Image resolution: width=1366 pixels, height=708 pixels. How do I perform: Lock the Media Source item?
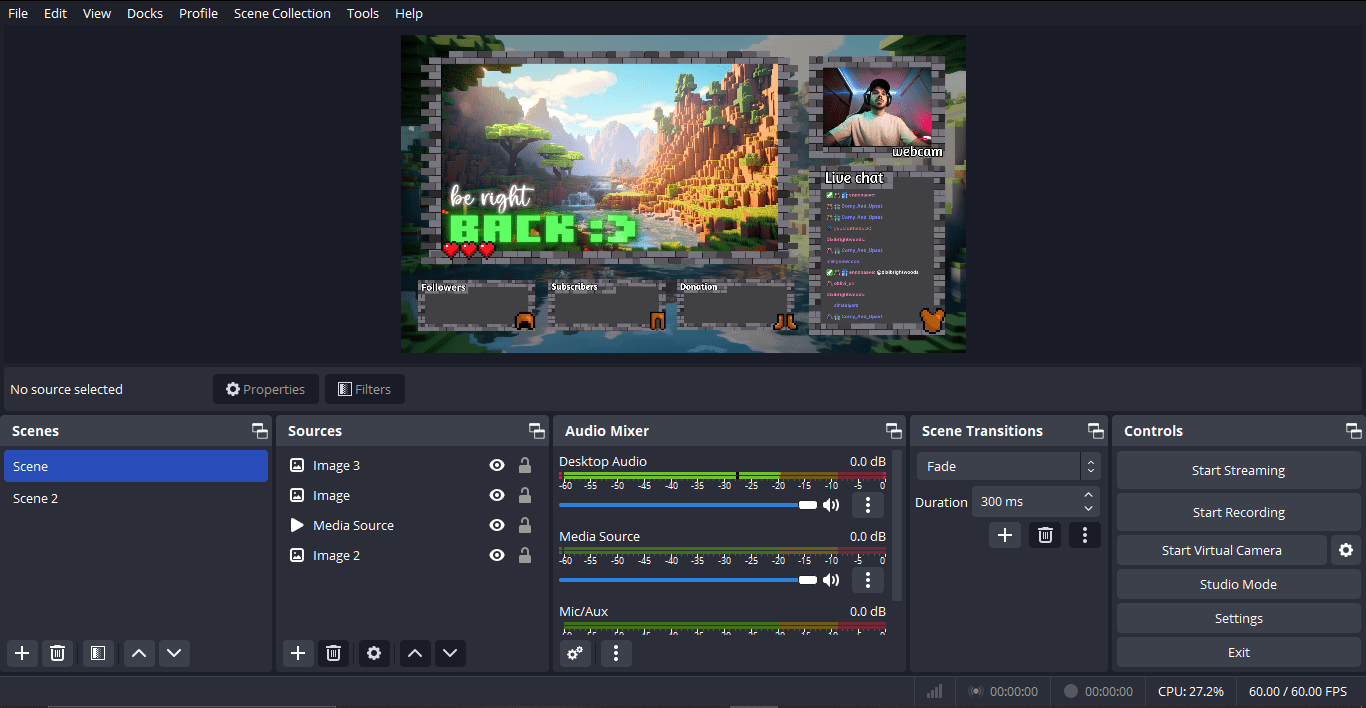[525, 525]
